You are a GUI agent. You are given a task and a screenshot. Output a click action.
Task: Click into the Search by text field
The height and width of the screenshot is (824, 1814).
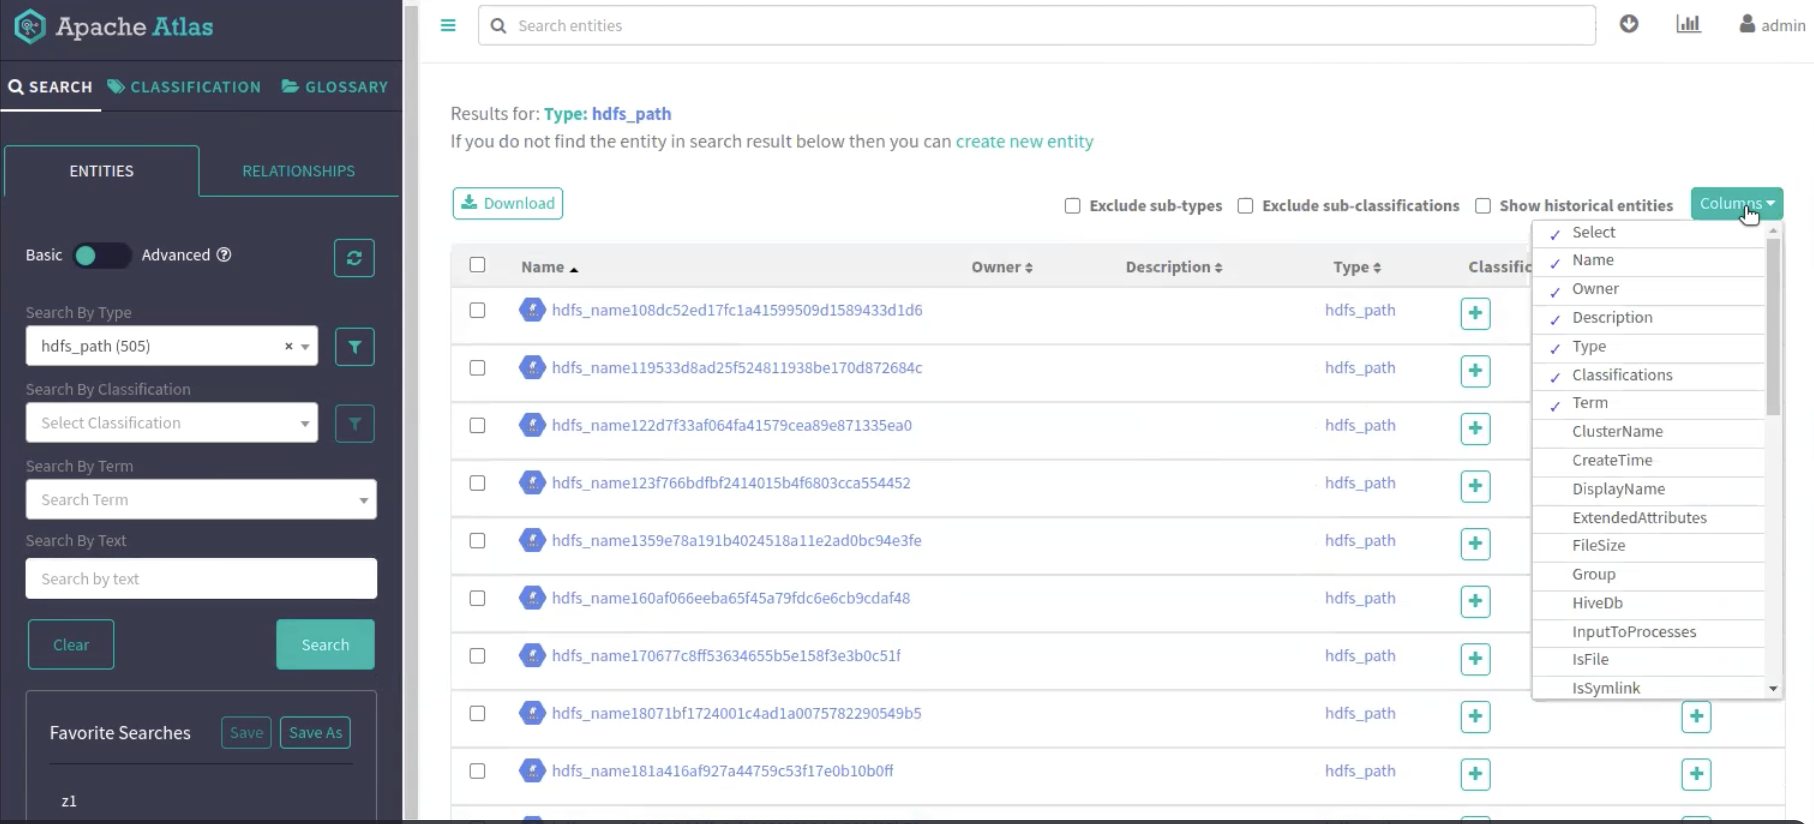[201, 579]
